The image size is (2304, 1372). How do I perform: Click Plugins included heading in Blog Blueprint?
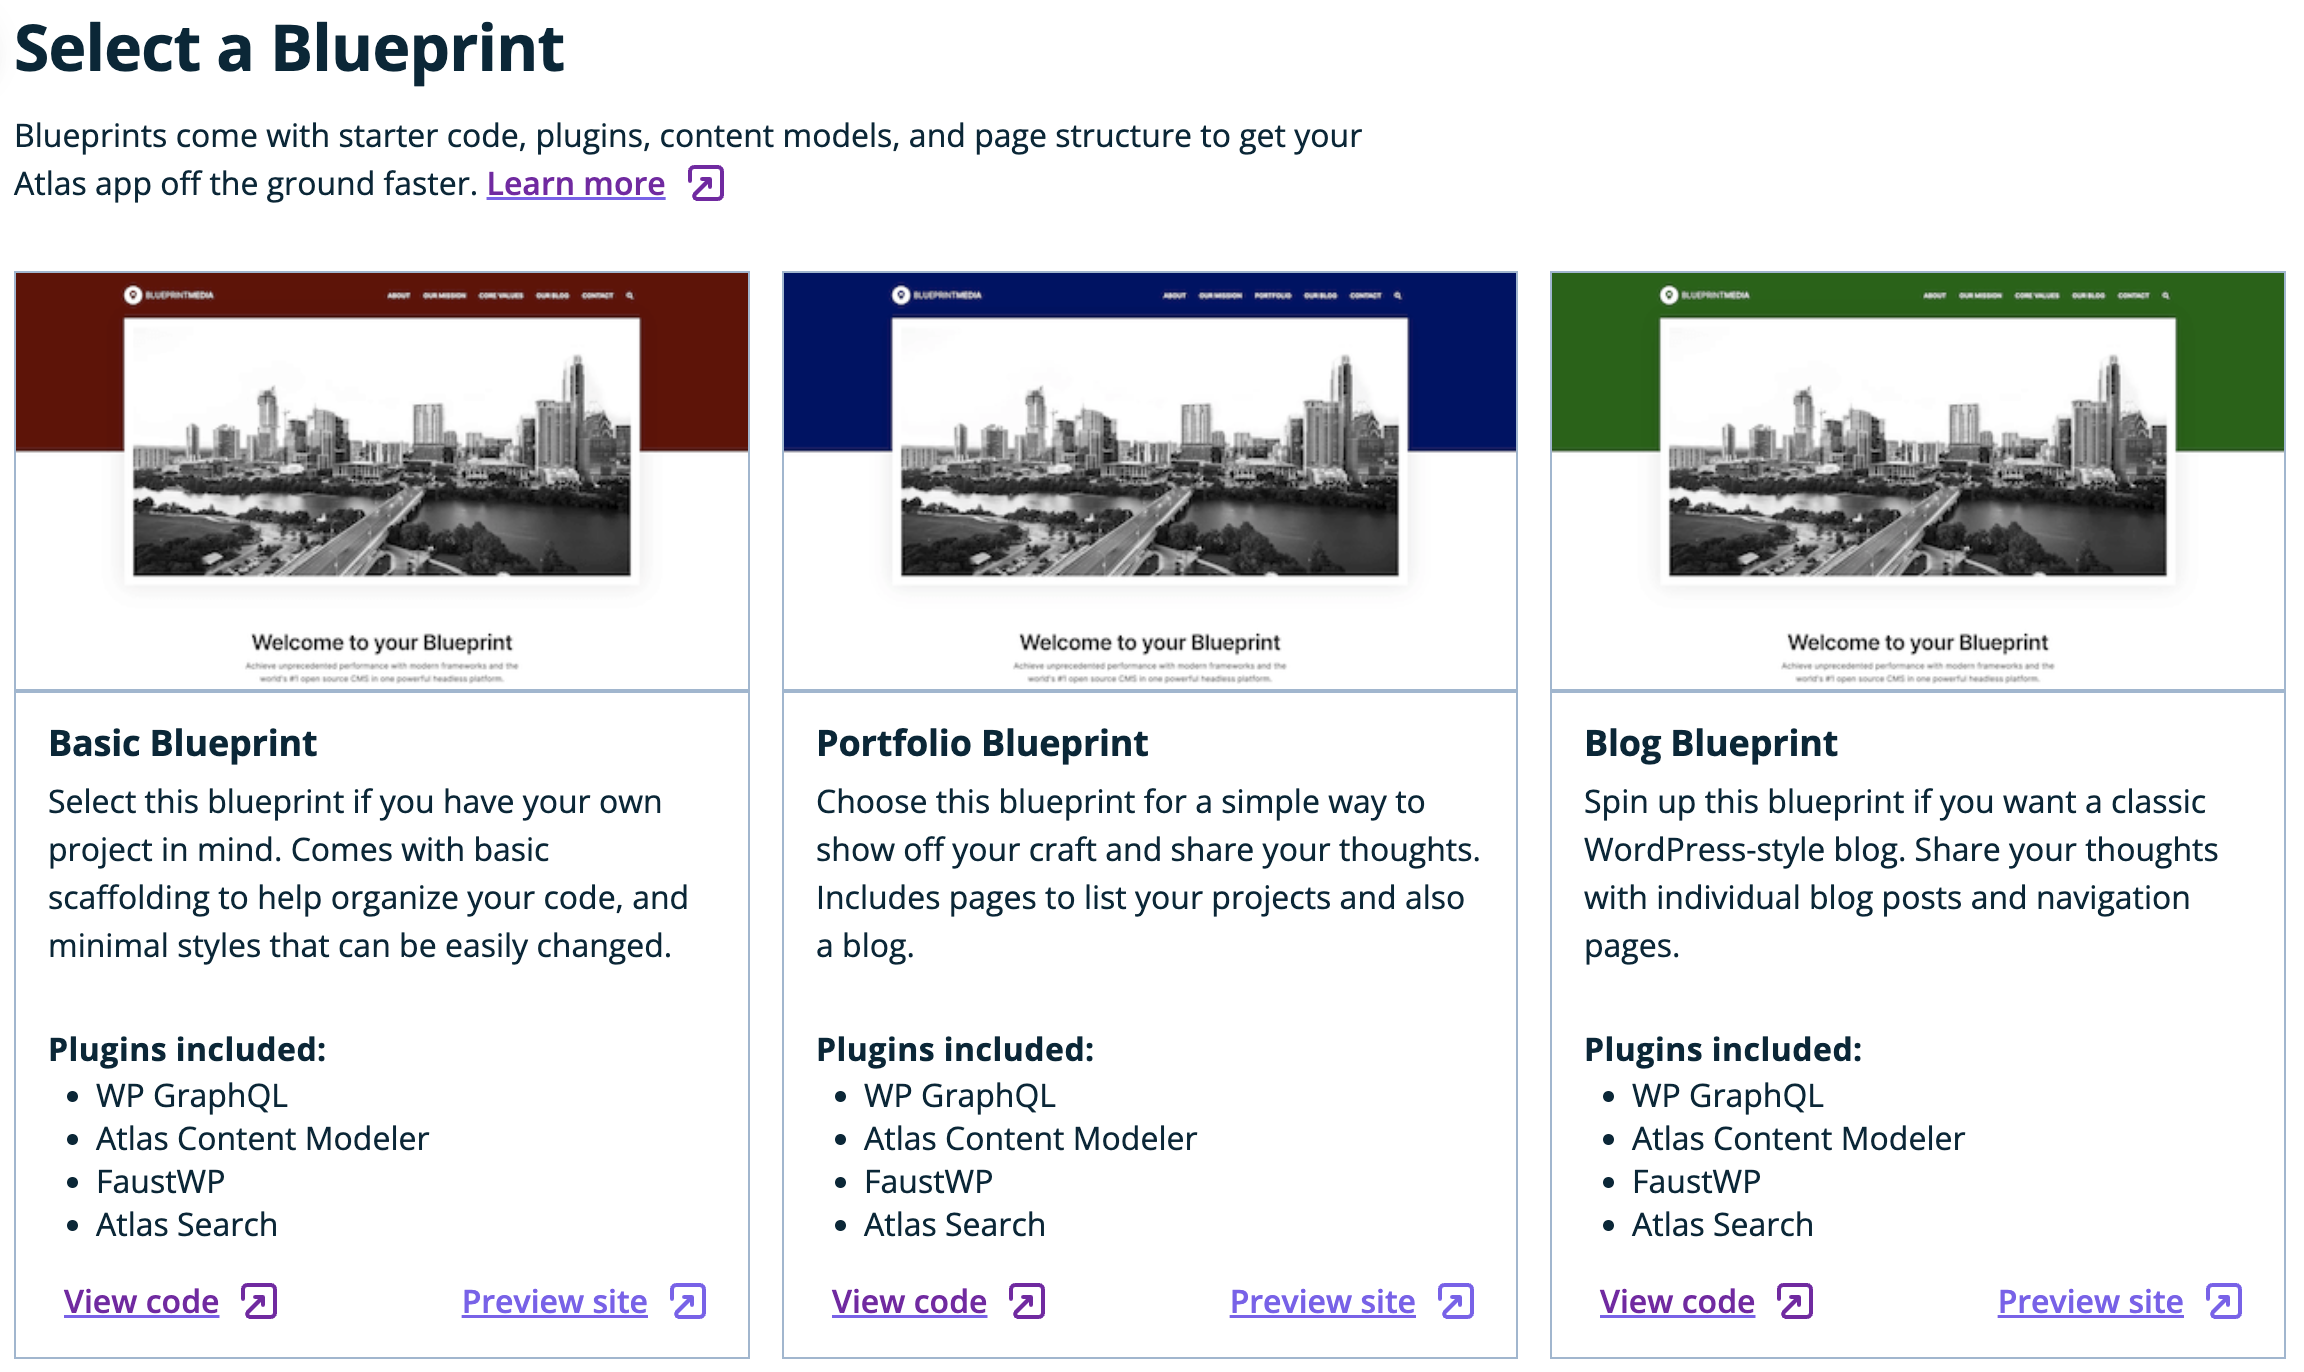(x=1723, y=1049)
